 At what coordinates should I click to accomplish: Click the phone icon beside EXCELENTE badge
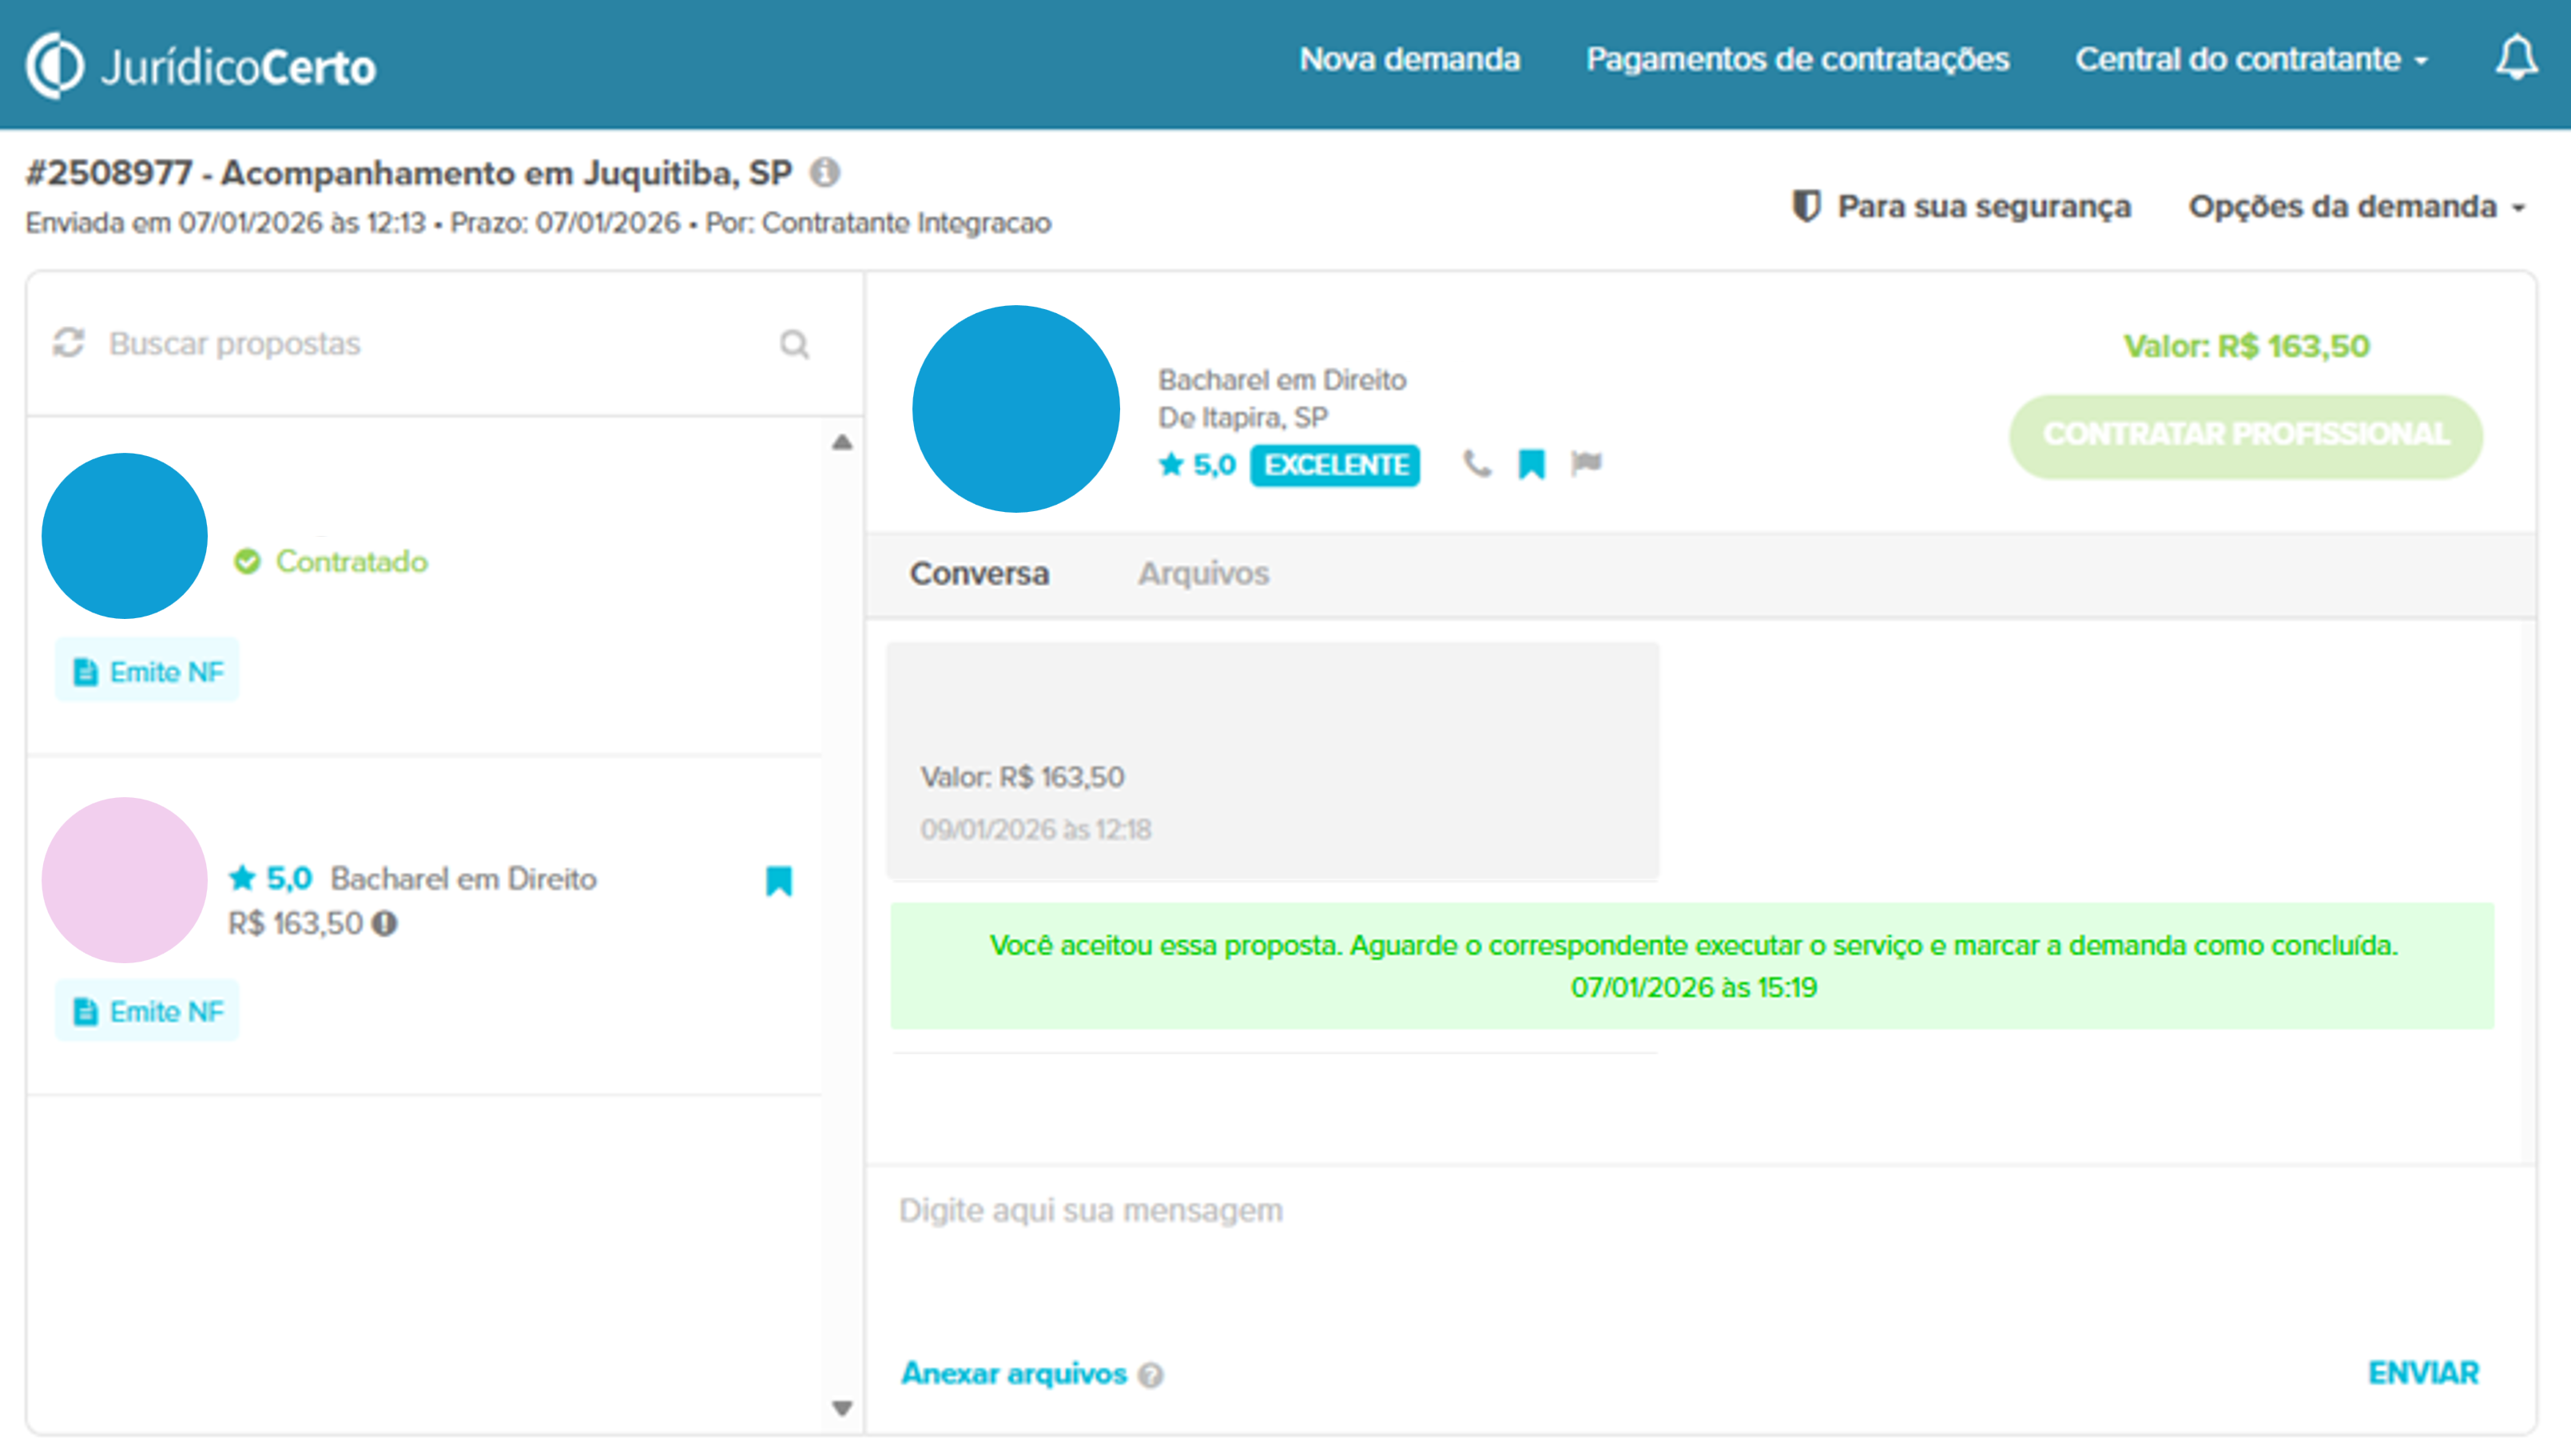pos(1476,464)
